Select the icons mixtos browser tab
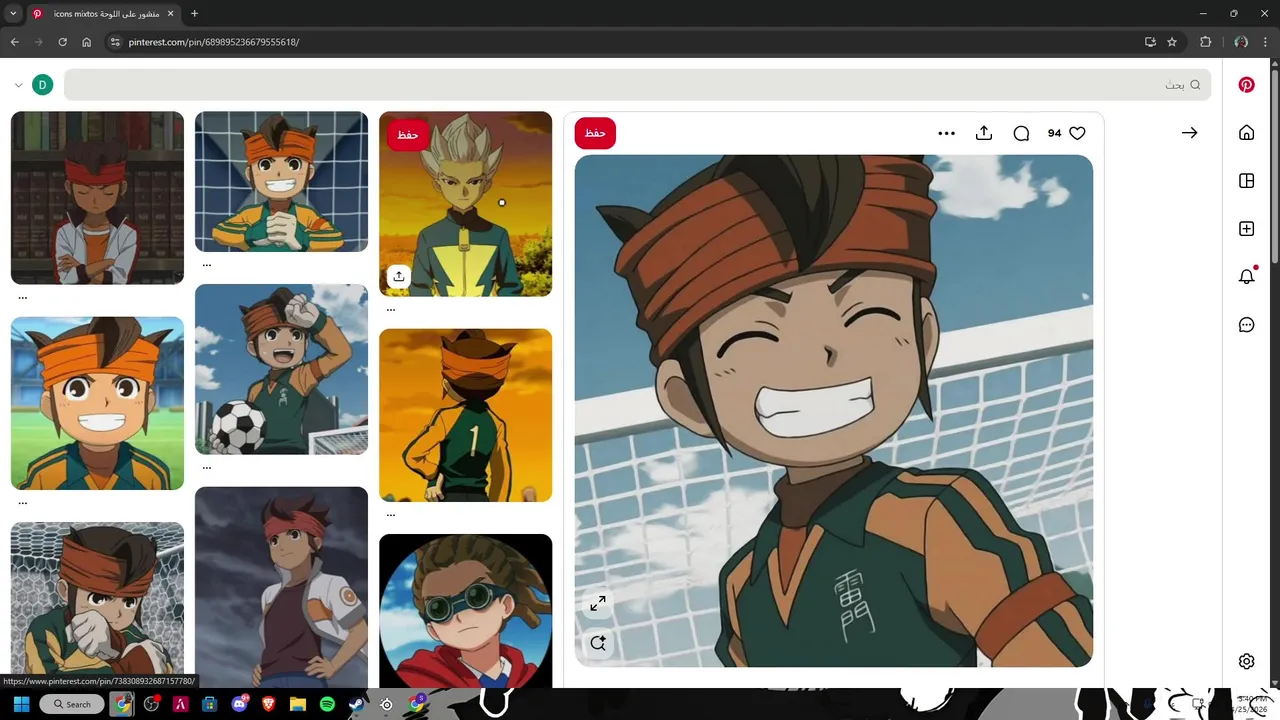 click(102, 14)
